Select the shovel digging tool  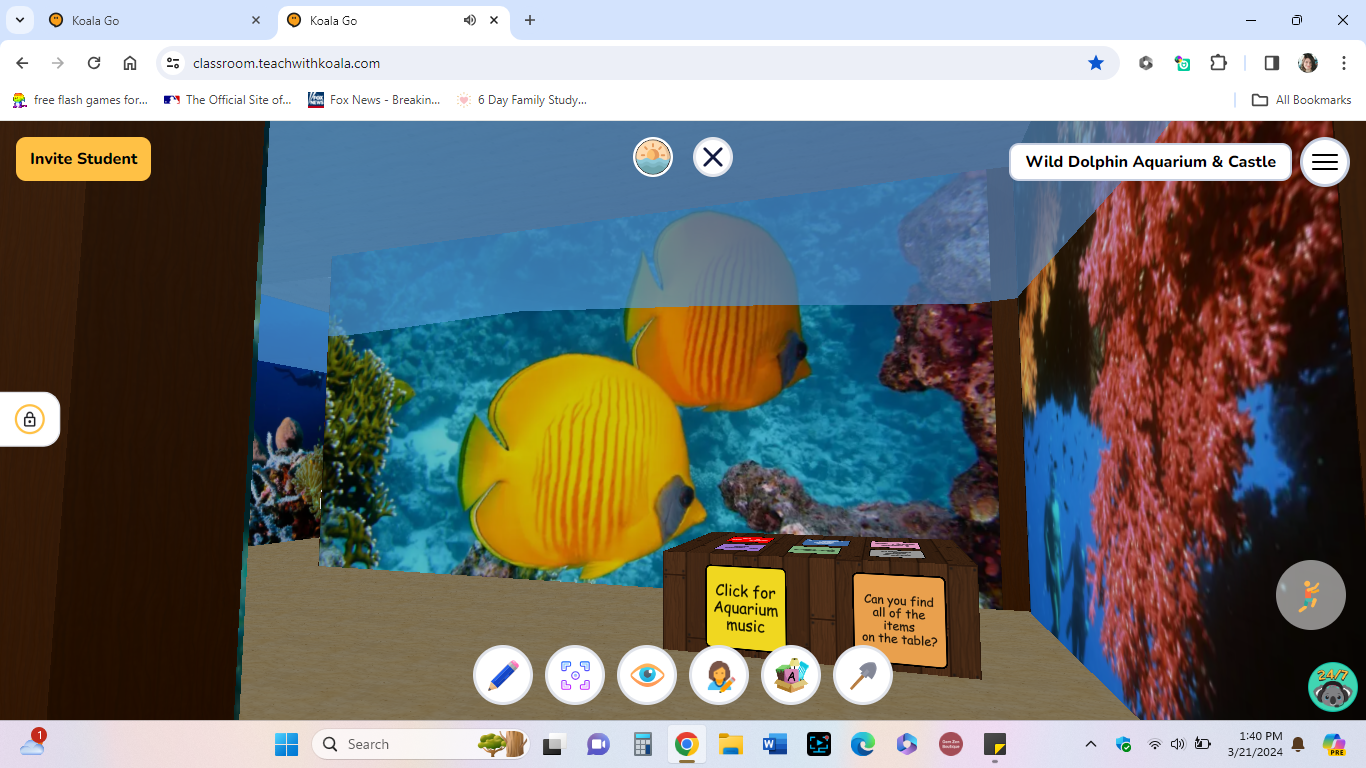[x=862, y=675]
